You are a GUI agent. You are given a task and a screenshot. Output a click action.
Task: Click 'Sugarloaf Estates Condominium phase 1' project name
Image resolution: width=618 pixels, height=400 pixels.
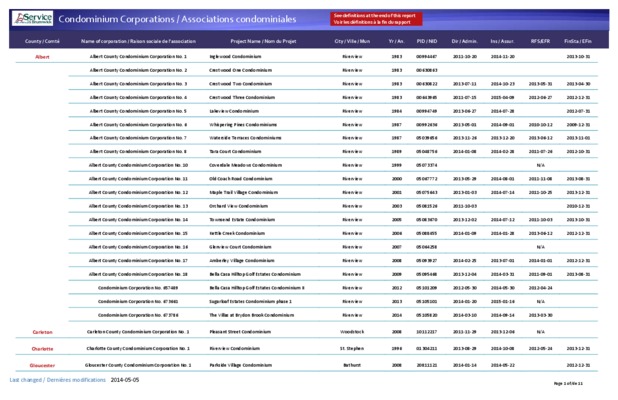250,301
